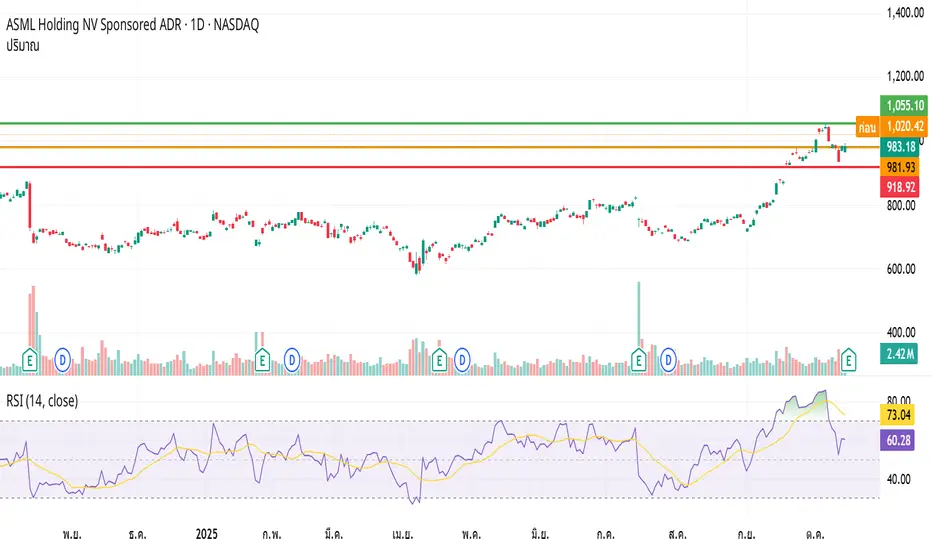This screenshot has width=932, height=550.
Task: Click the rightmost October earnings E marker
Action: (849, 360)
